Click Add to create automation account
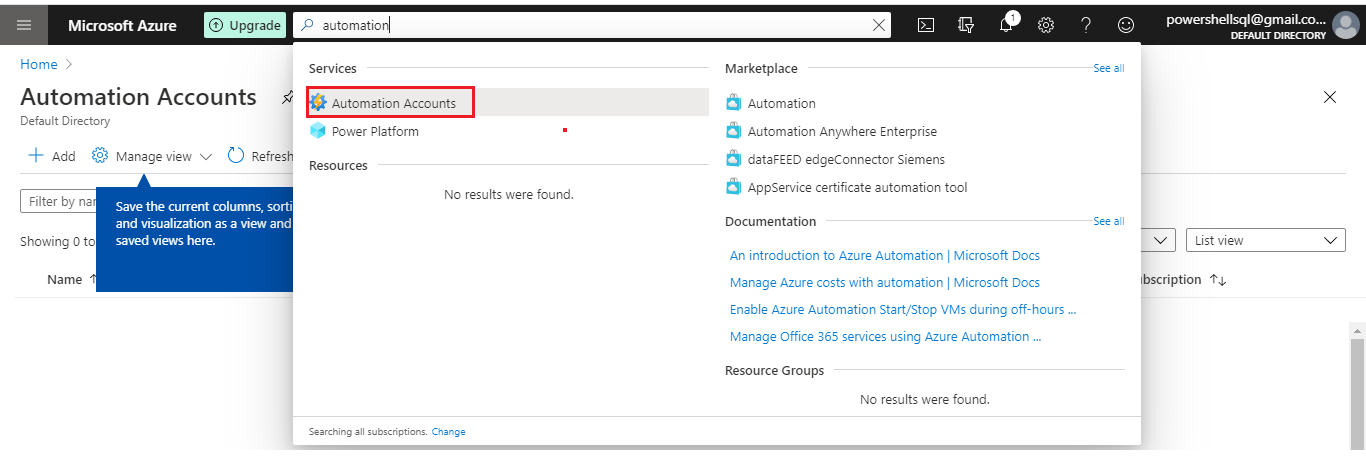The width and height of the screenshot is (1366, 471). (x=51, y=156)
